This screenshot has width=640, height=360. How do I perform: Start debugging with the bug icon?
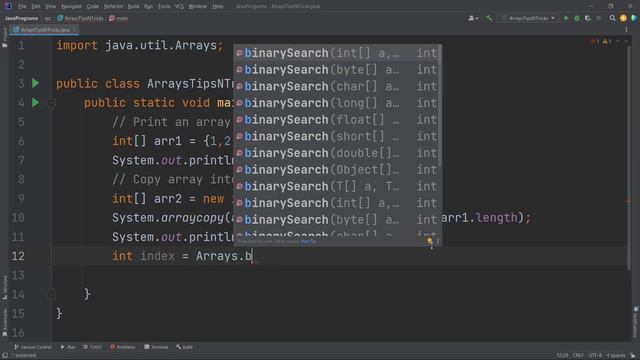point(577,18)
